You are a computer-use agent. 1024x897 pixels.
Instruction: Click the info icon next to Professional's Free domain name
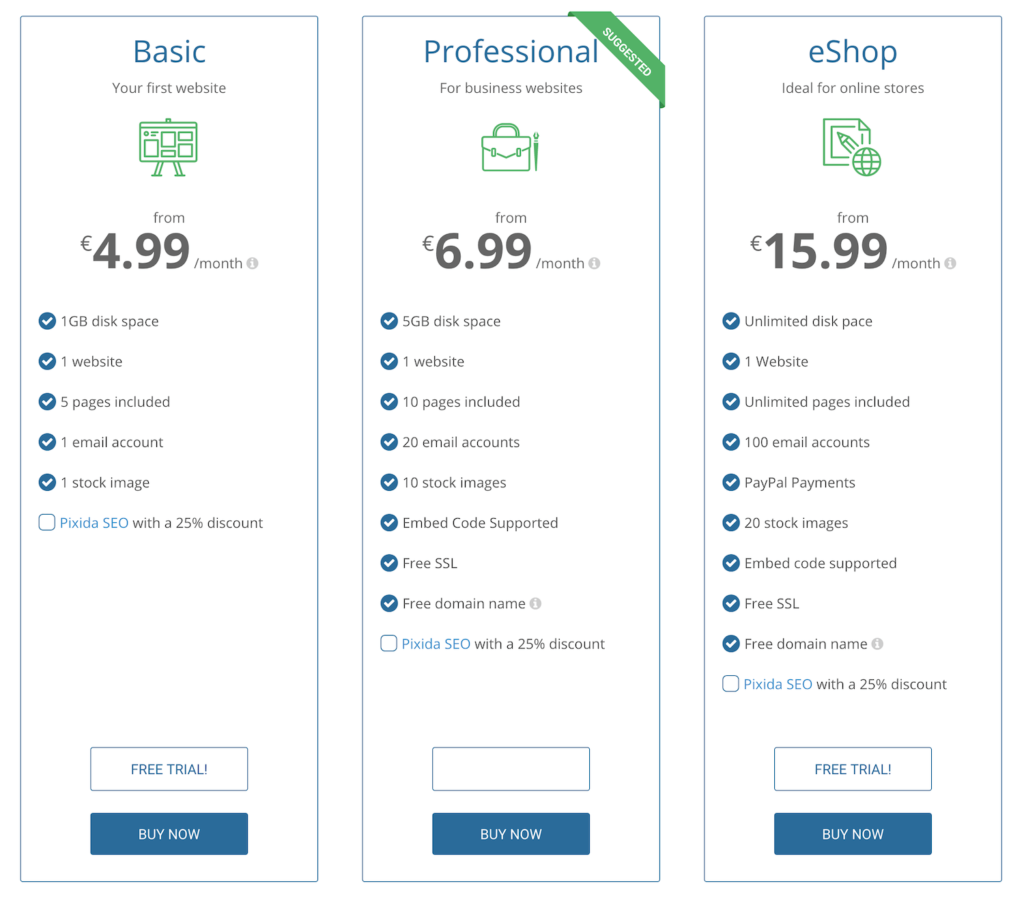tap(535, 603)
